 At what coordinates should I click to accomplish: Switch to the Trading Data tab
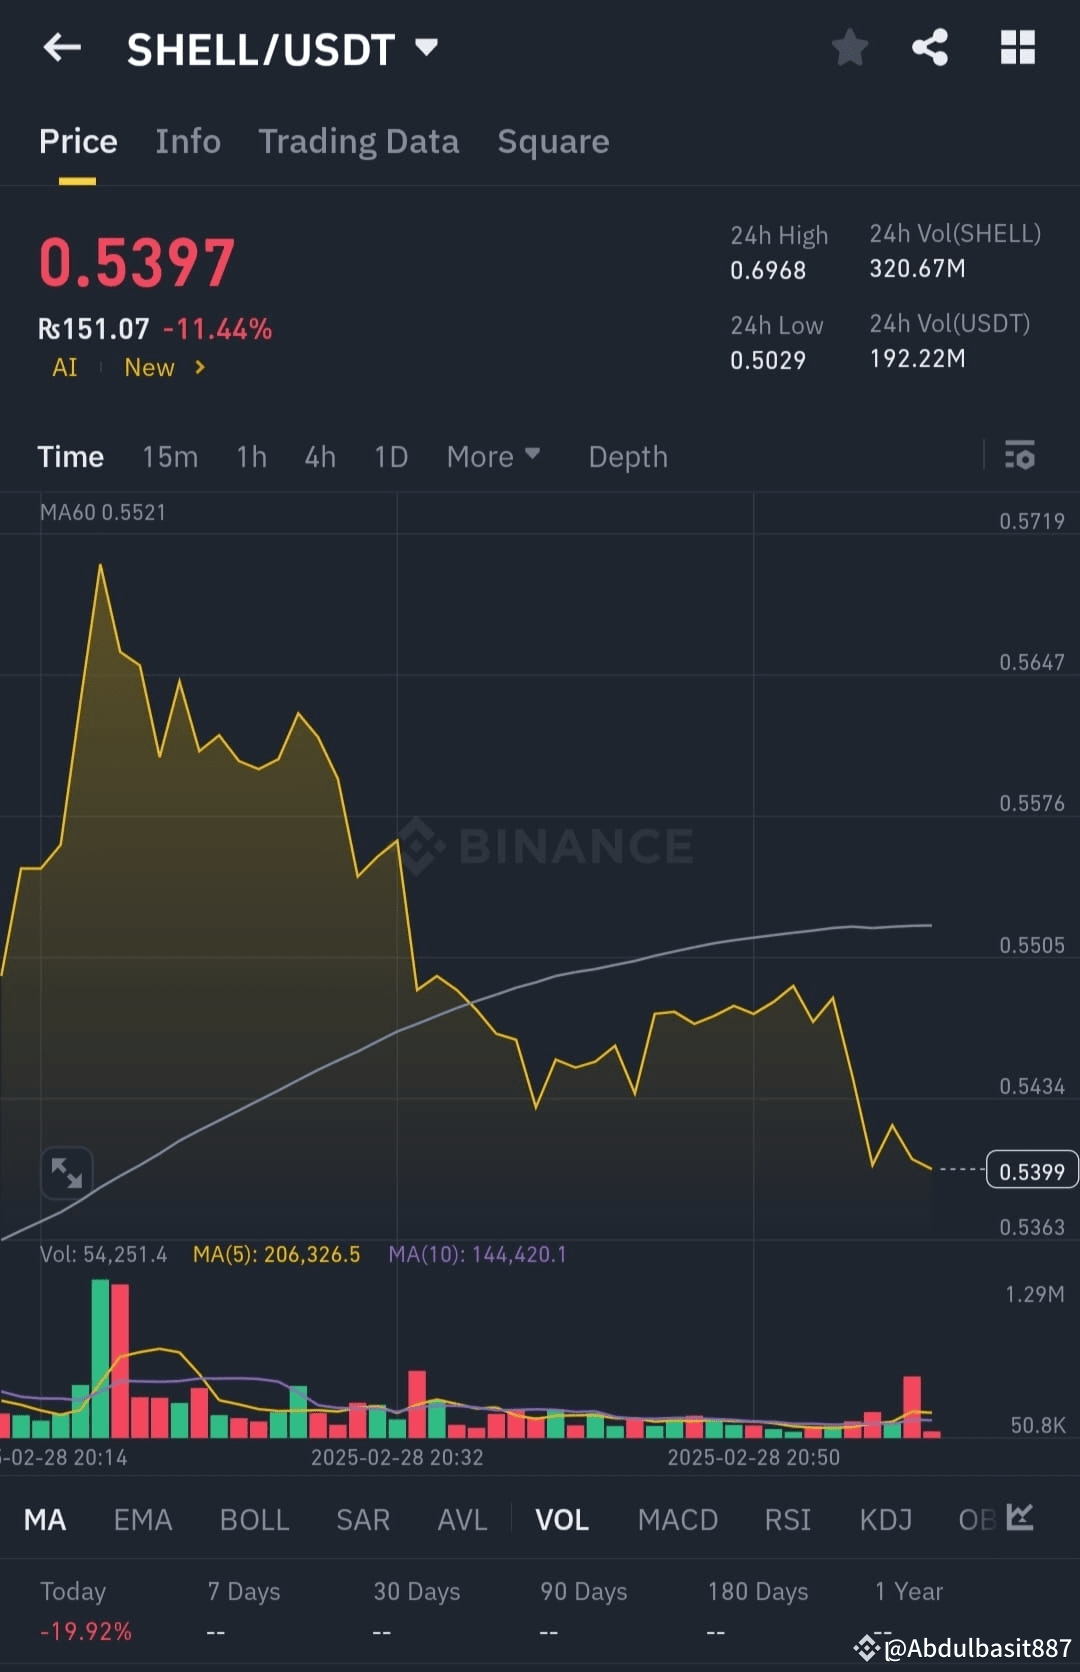358,141
